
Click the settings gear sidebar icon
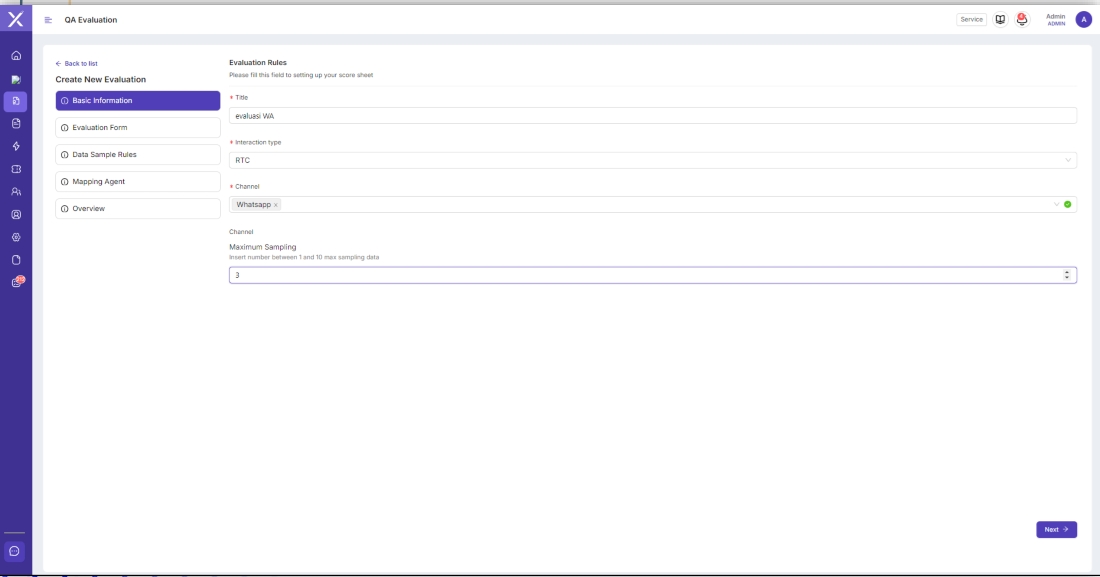(x=15, y=237)
